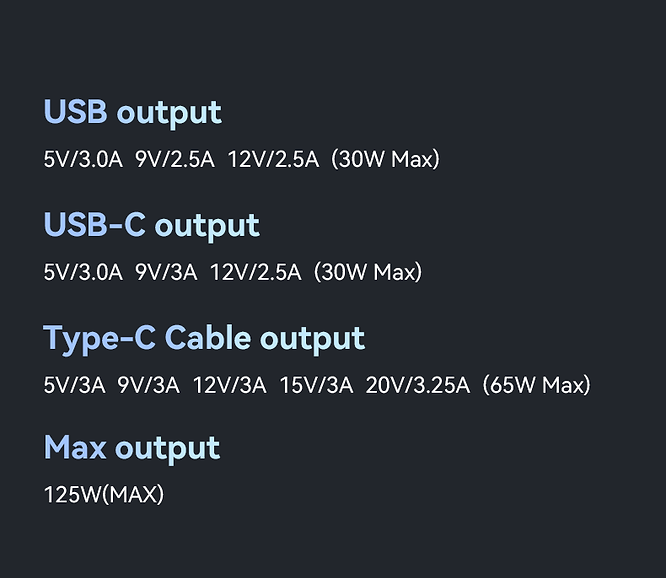Click the "USB output" heading

click(132, 112)
